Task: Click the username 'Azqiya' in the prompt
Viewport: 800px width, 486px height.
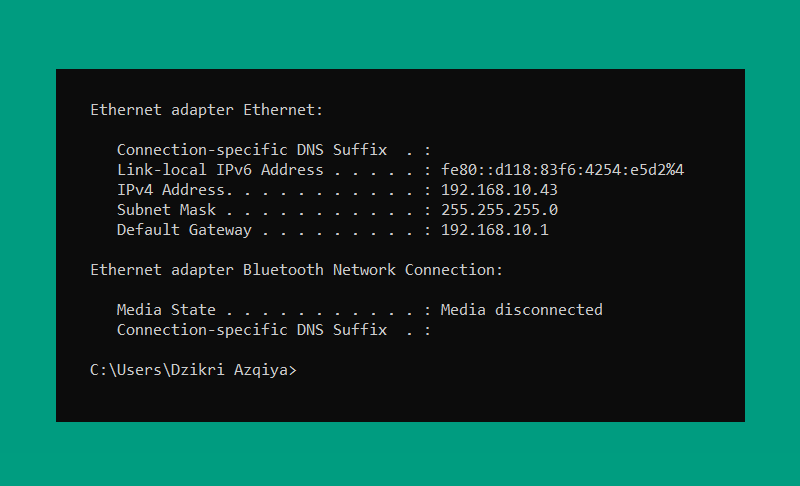Action: point(261,370)
